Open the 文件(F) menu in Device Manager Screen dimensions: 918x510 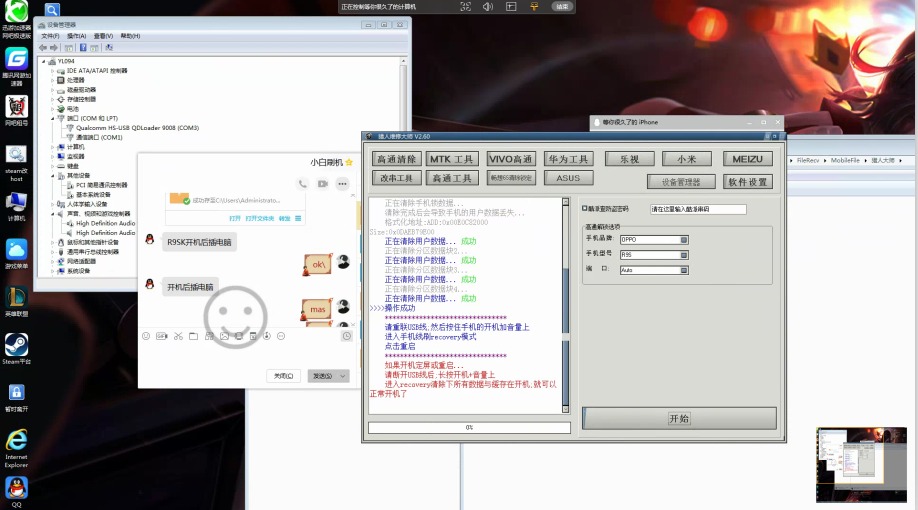tap(50, 36)
